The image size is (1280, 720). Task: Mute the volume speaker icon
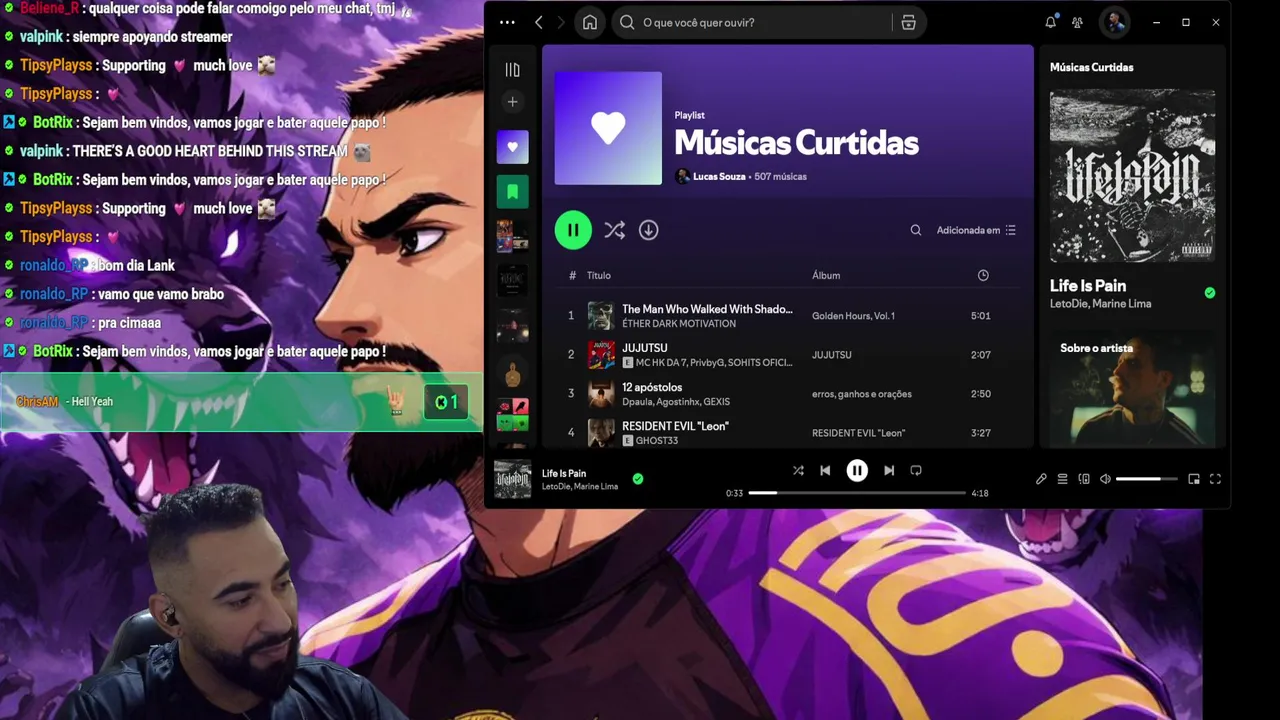(1105, 479)
